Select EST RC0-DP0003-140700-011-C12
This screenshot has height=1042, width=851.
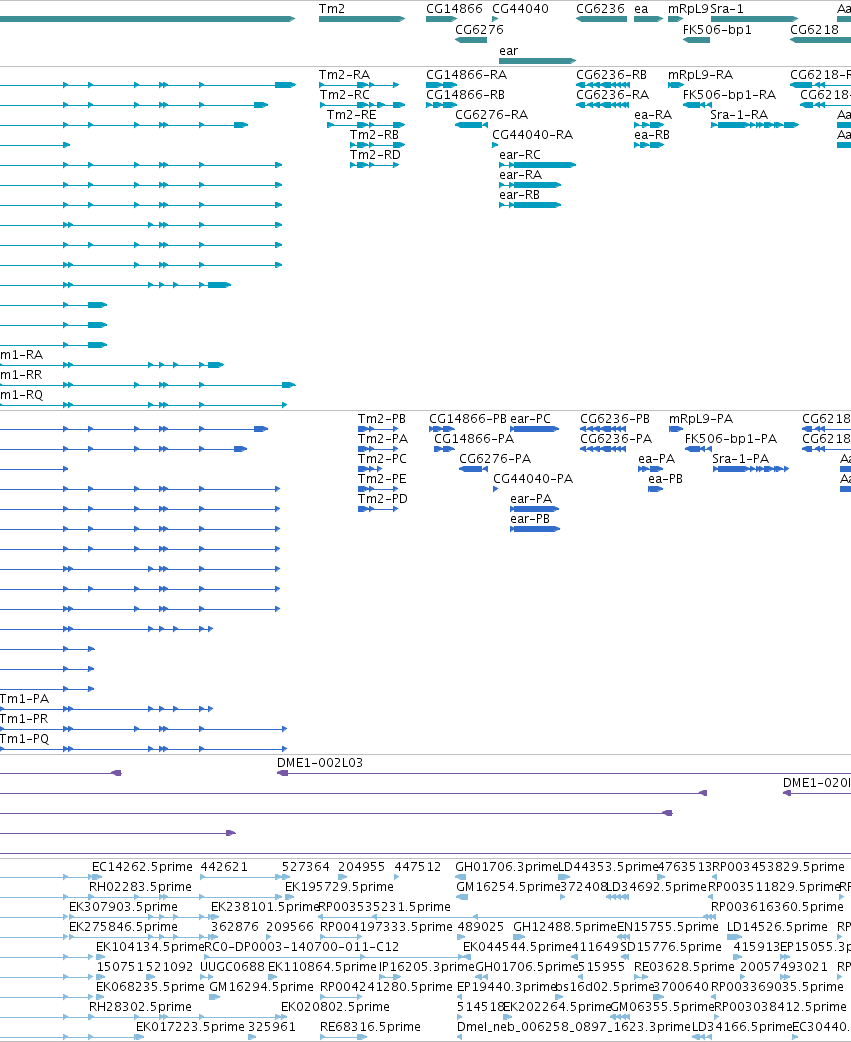click(302, 946)
